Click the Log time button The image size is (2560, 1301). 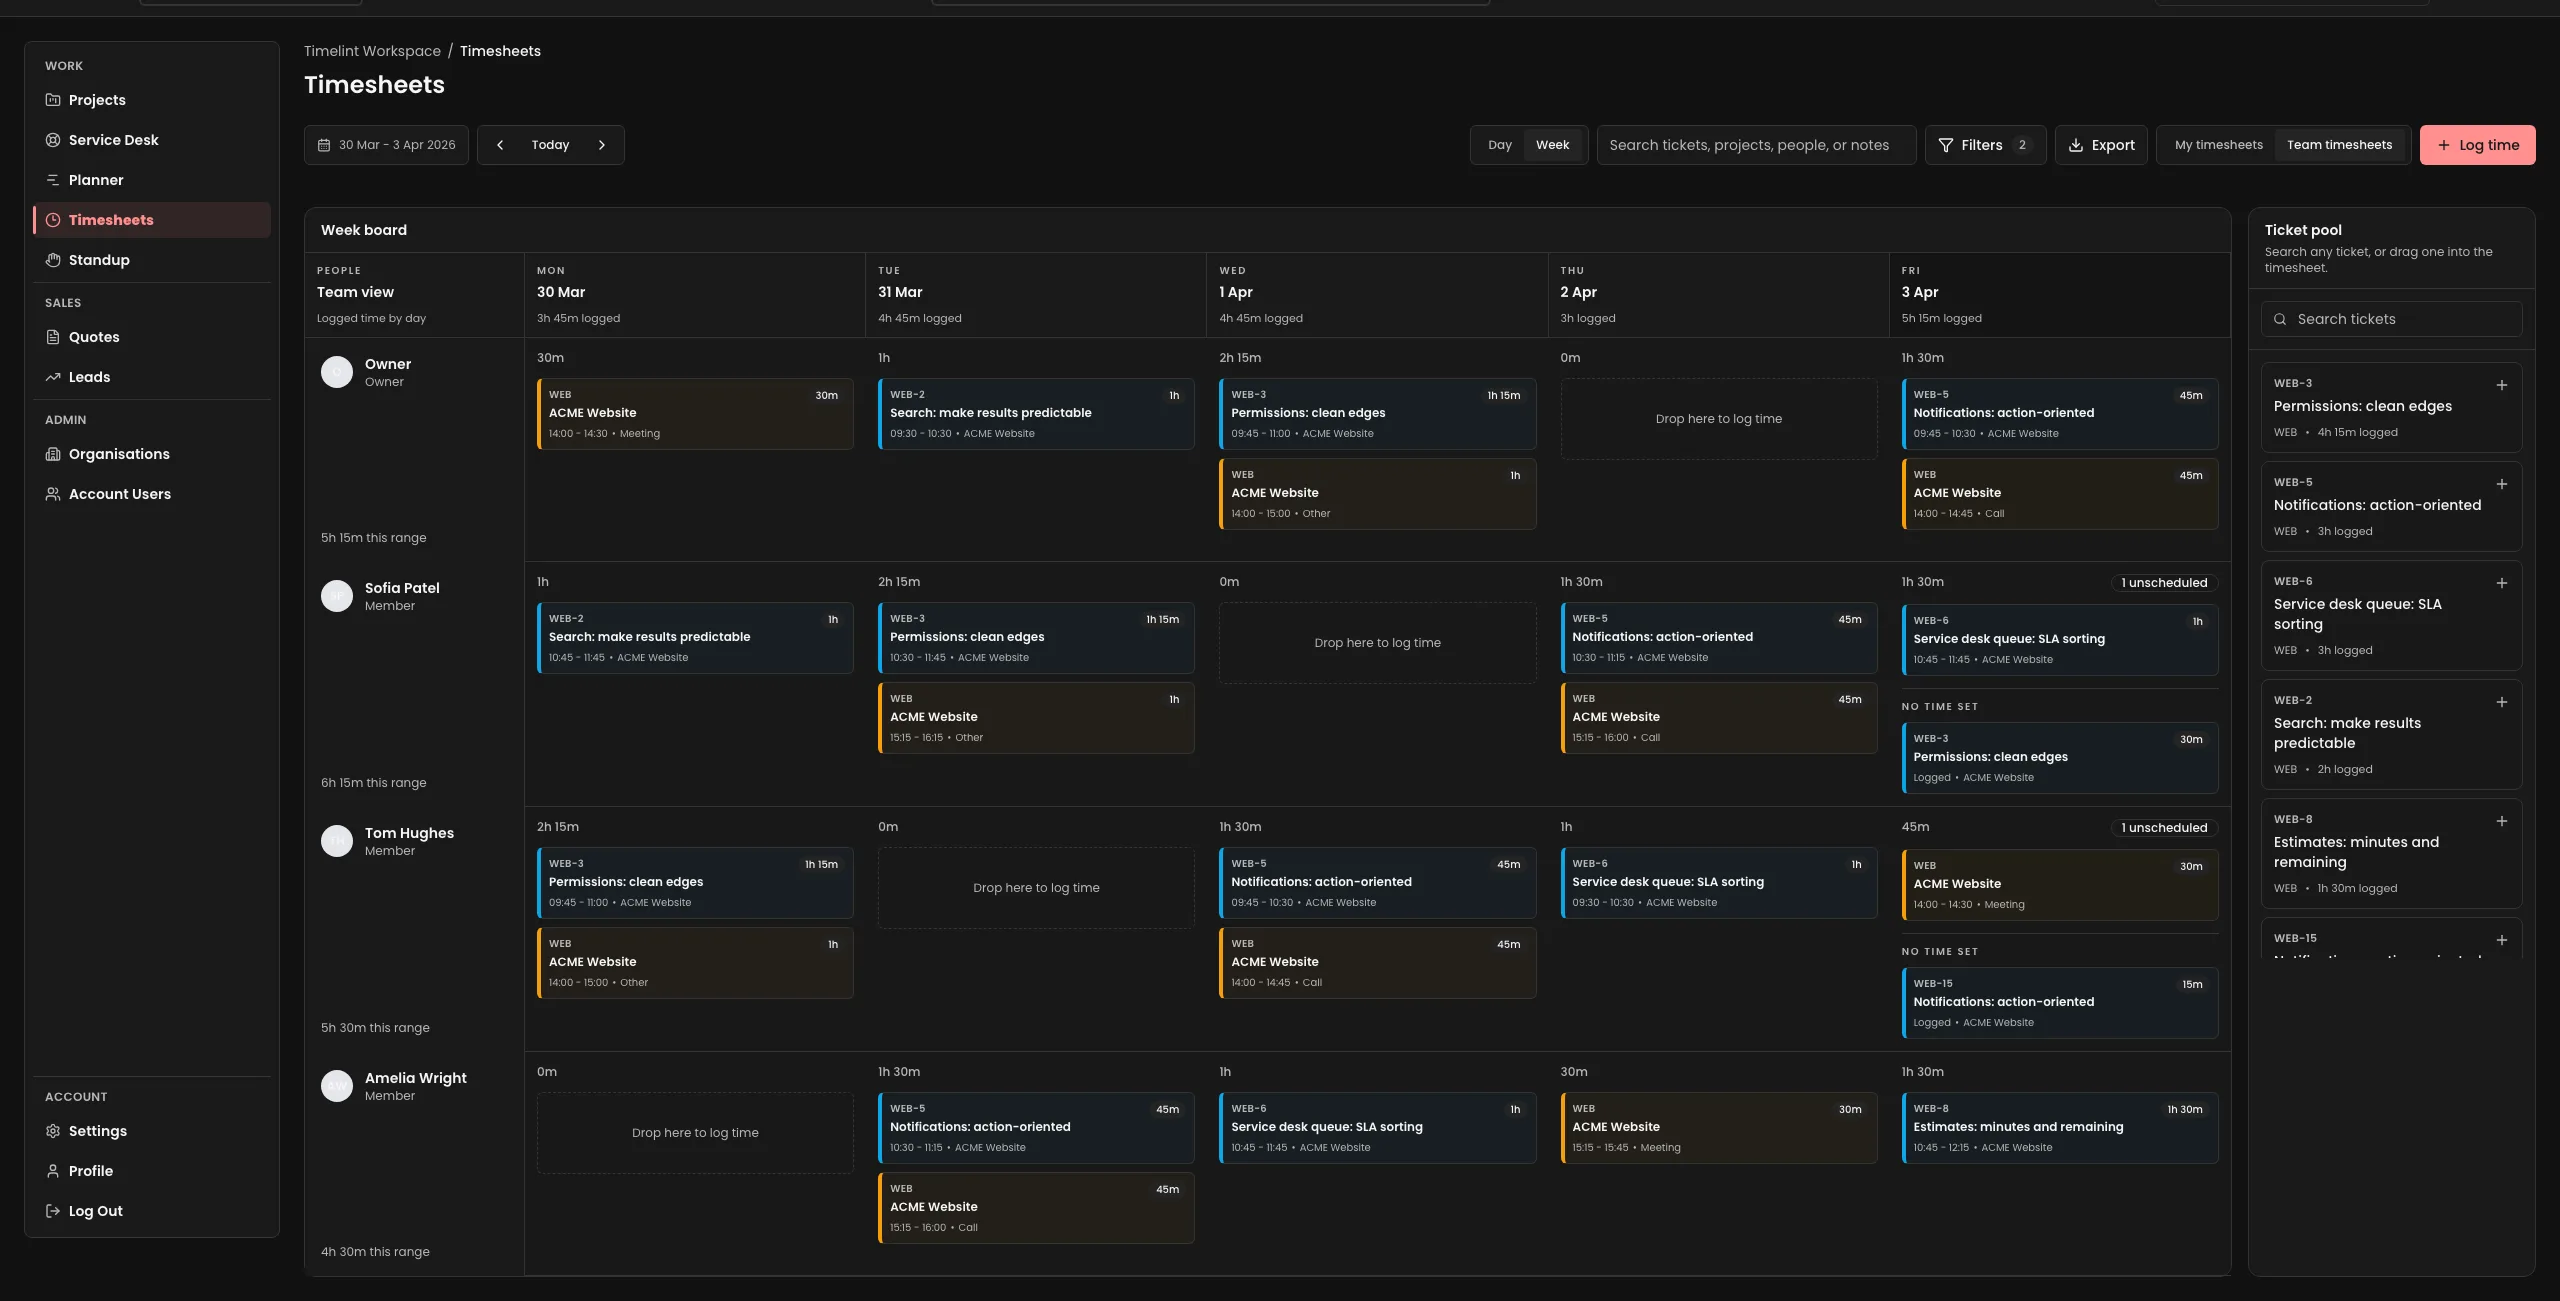coord(2477,145)
